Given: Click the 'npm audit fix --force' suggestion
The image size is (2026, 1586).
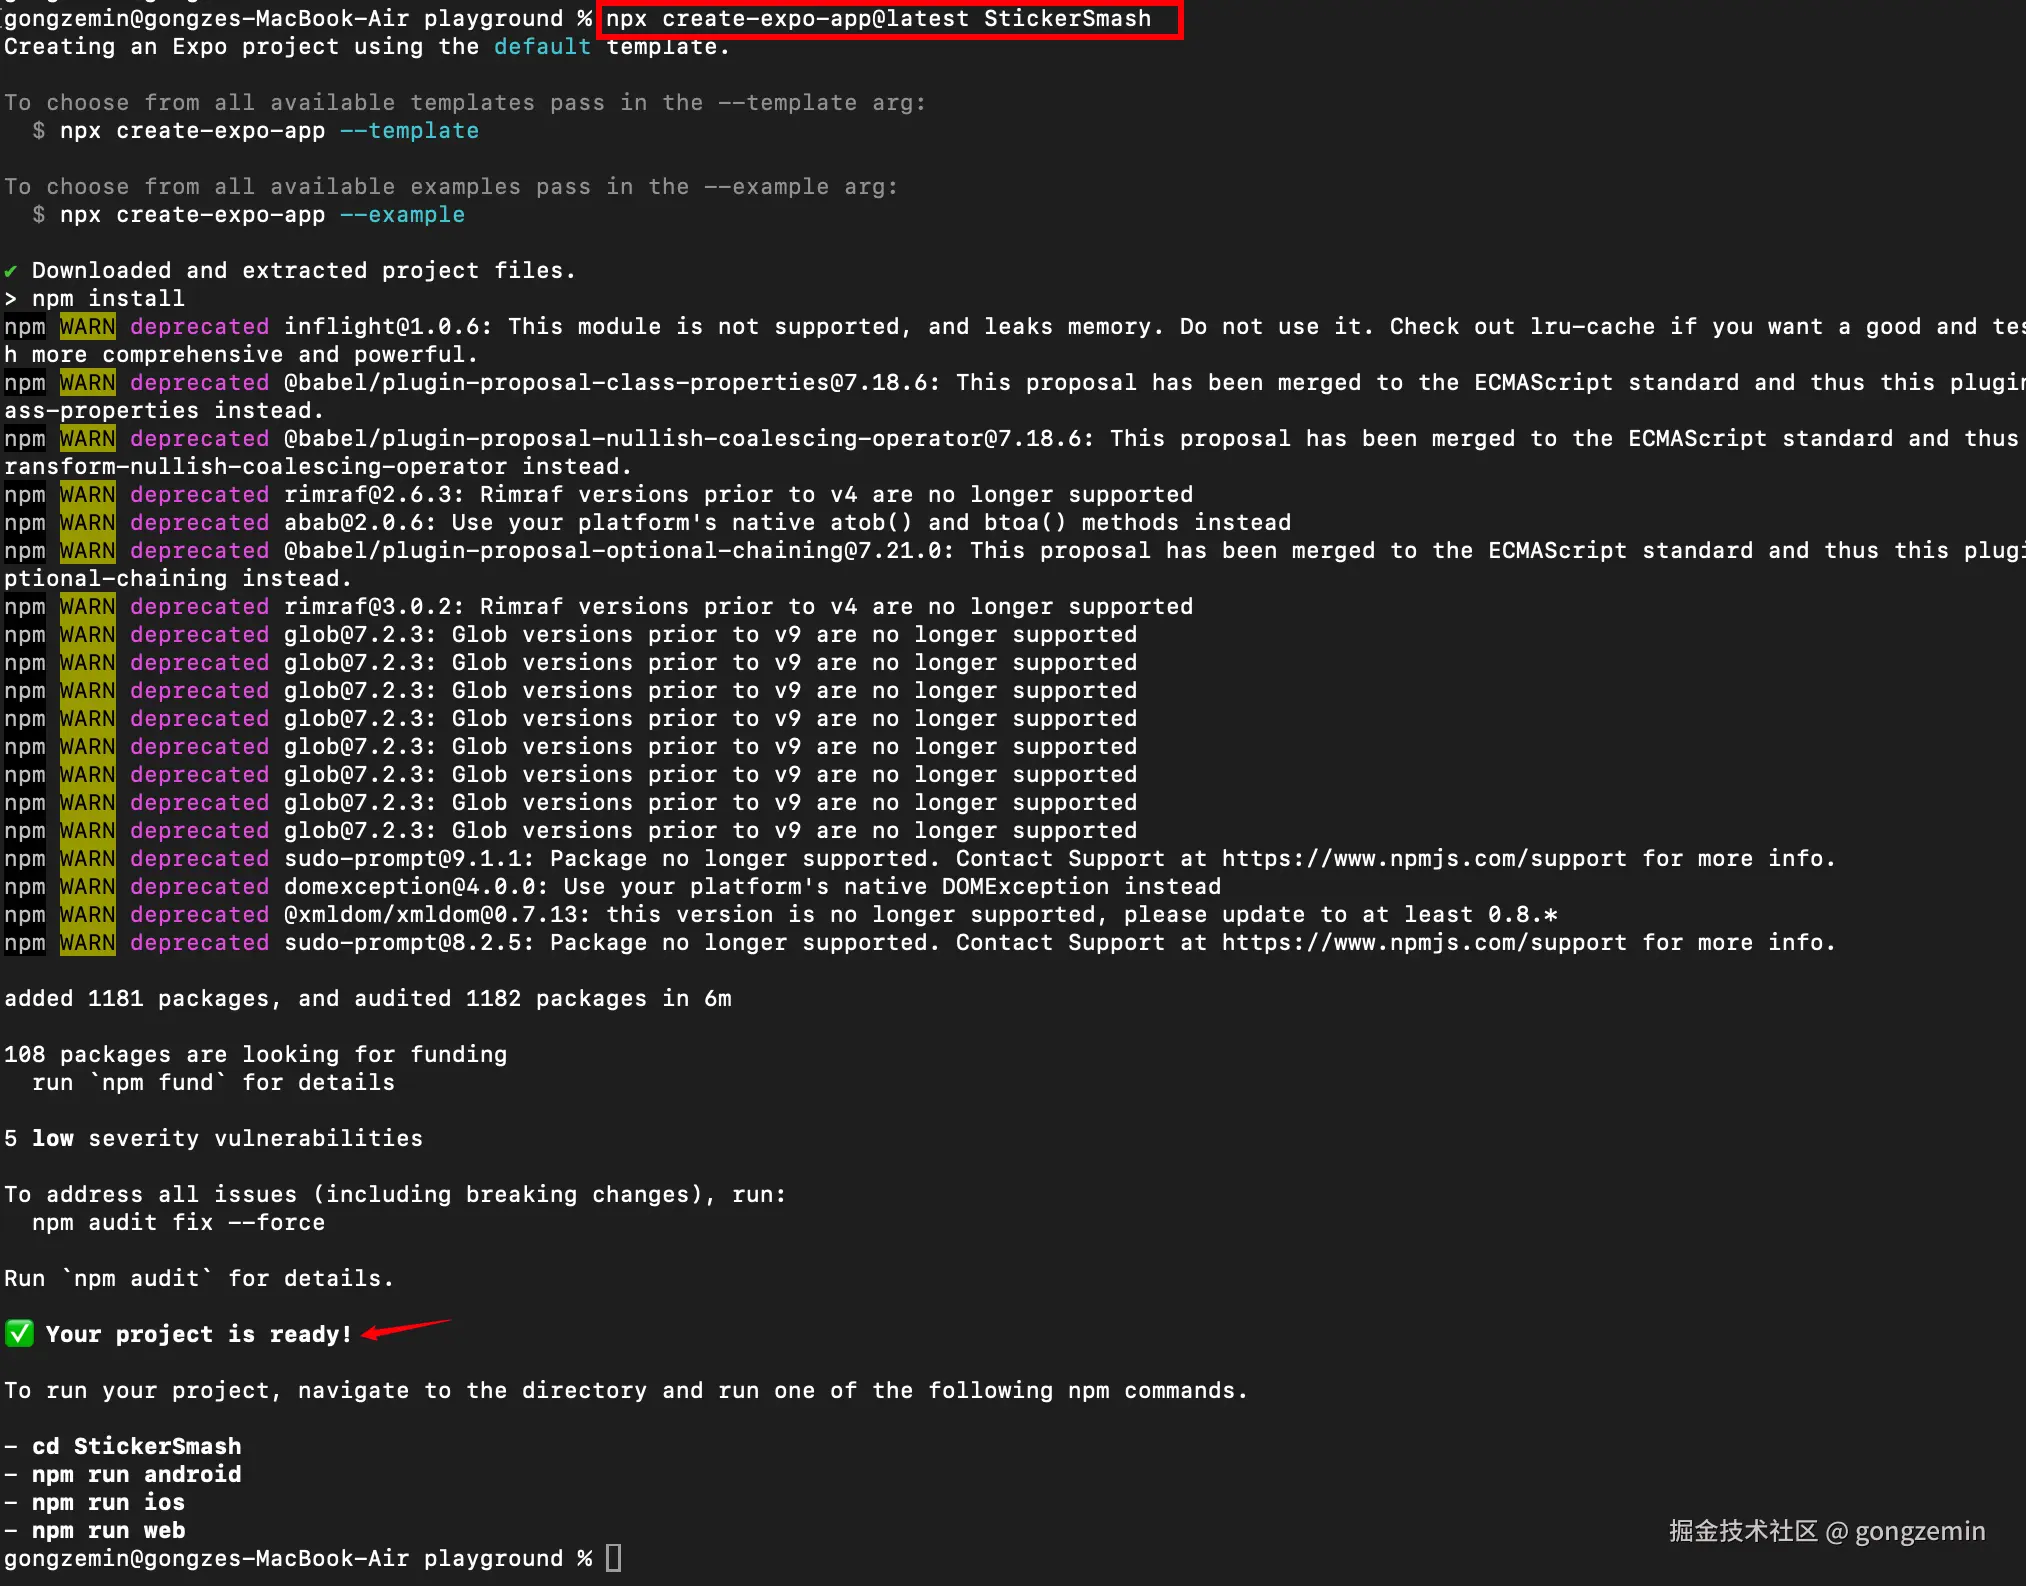Looking at the screenshot, I should (x=178, y=1223).
